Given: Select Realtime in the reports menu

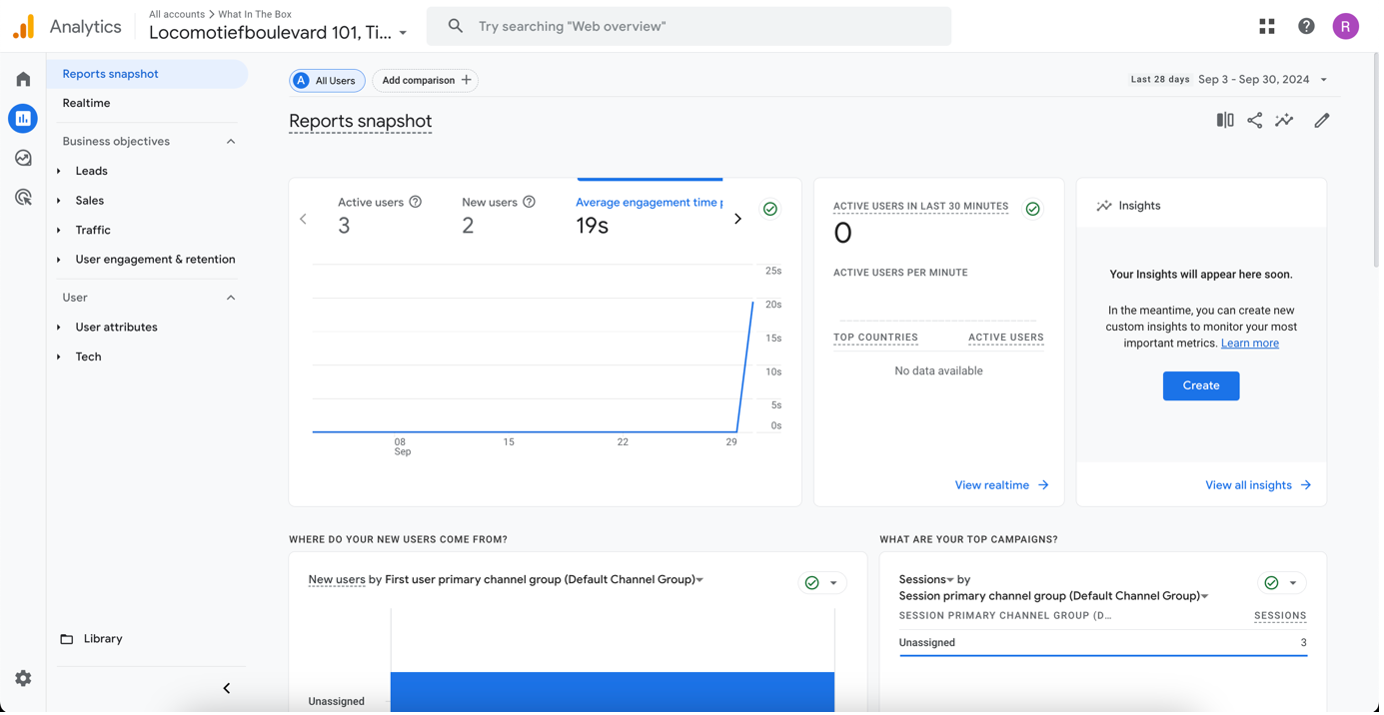Looking at the screenshot, I should 86,103.
